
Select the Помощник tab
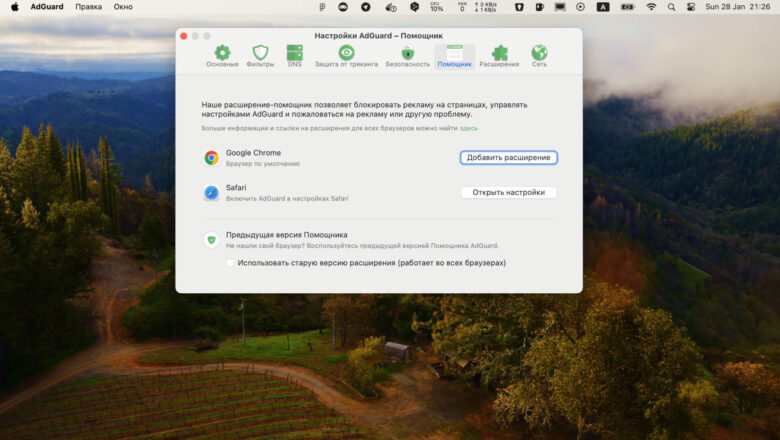(454, 56)
